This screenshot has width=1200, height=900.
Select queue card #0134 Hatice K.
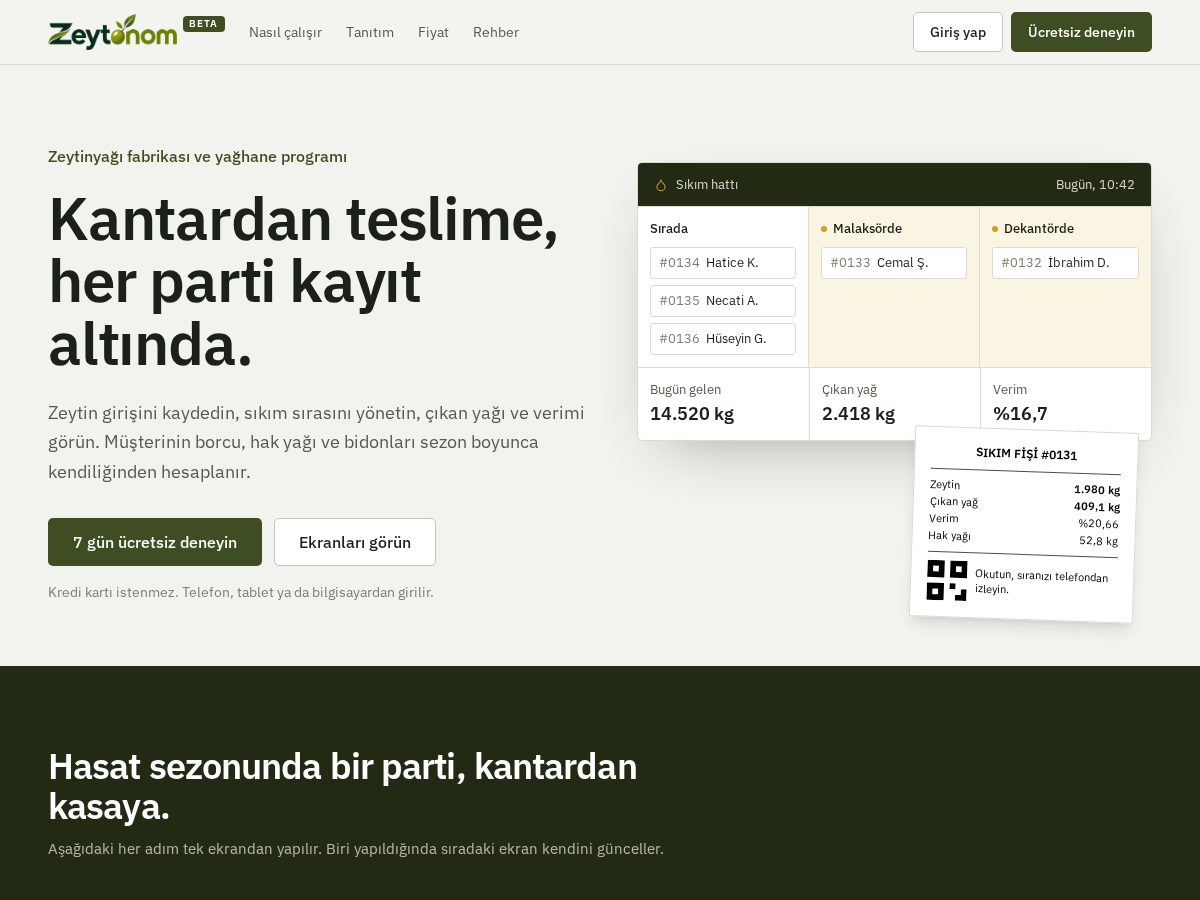pyautogui.click(x=723, y=263)
